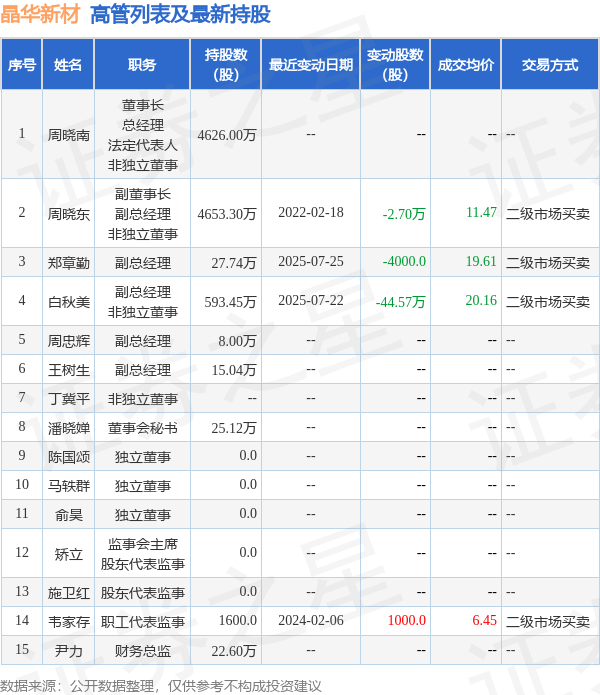Screen dimensions: 600x695
Task: Click the 持股数(股) column header
Action: pyautogui.click(x=226, y=65)
